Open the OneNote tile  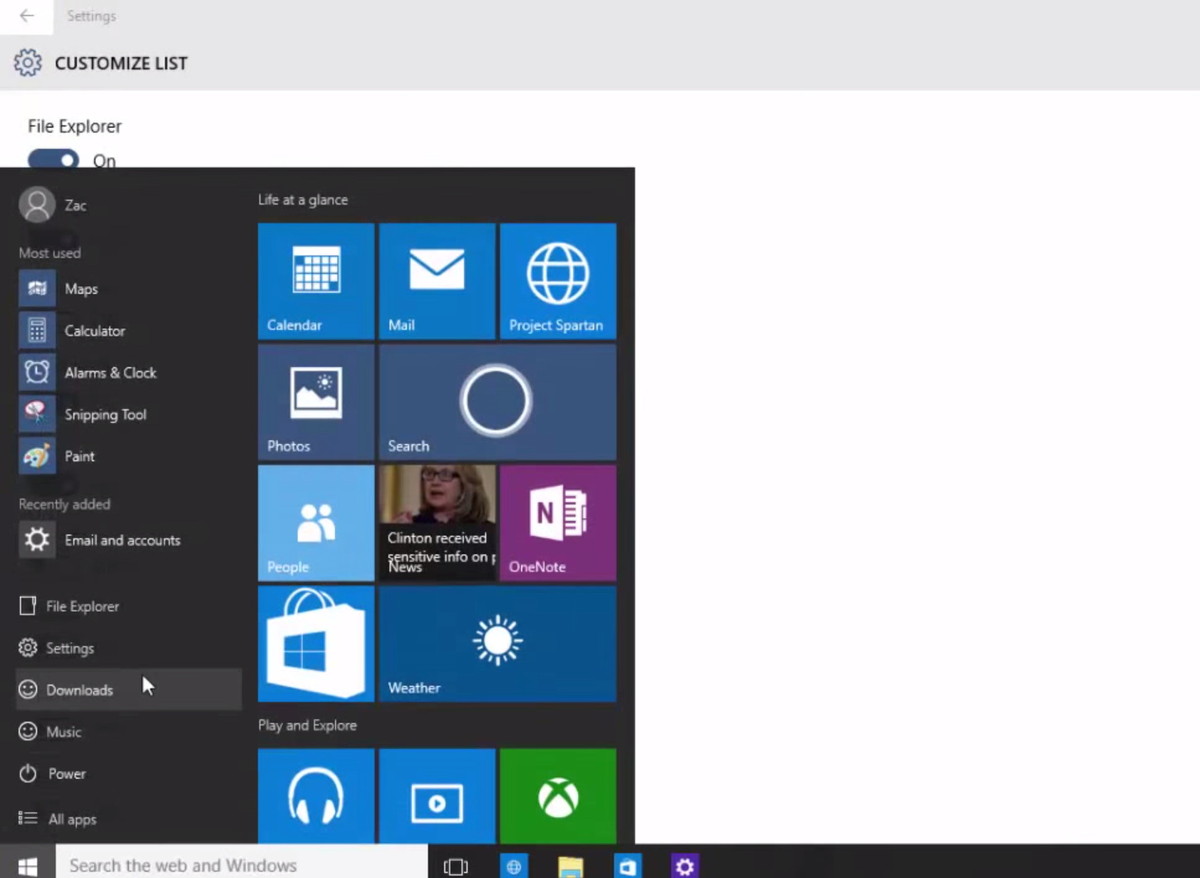pos(557,523)
